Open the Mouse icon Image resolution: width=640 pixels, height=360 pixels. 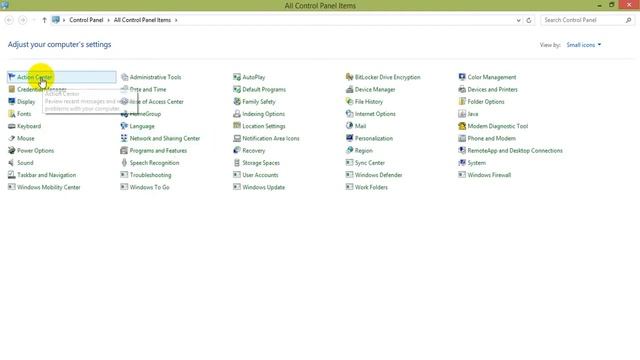click(x=12, y=138)
